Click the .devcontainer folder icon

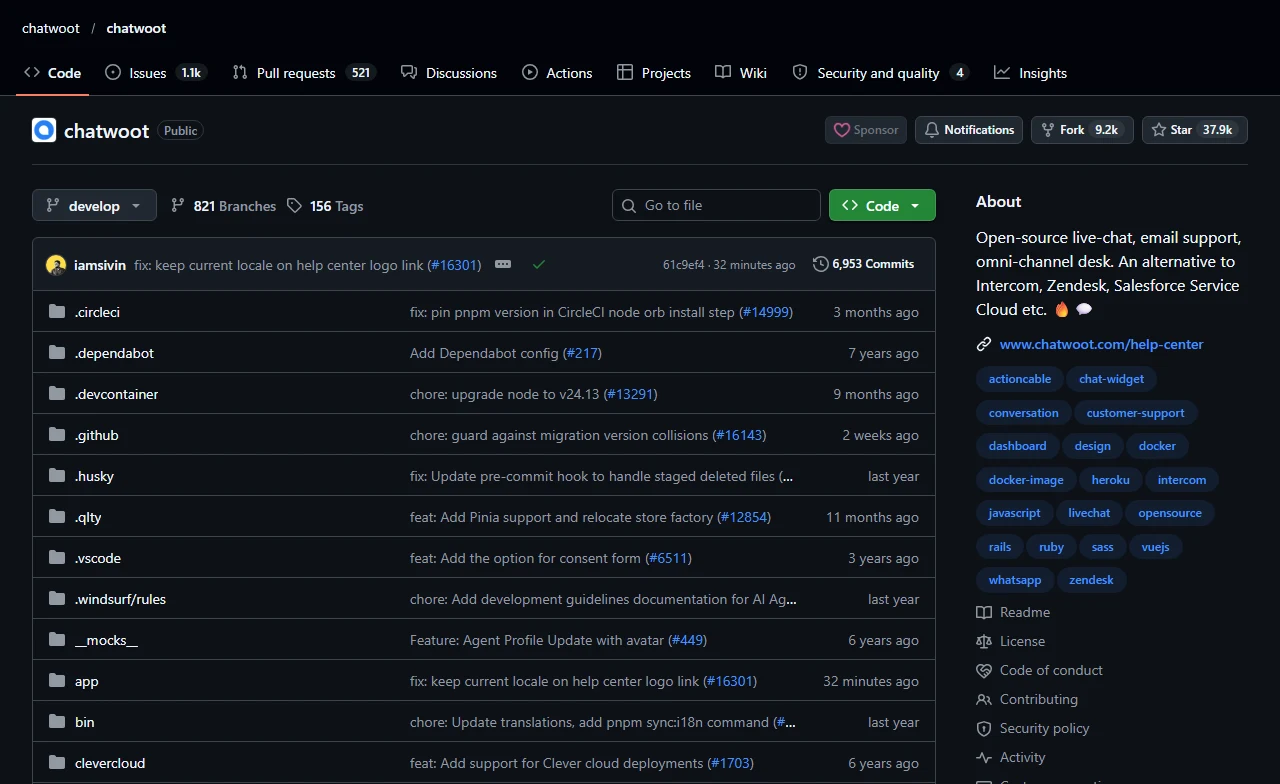coord(57,394)
